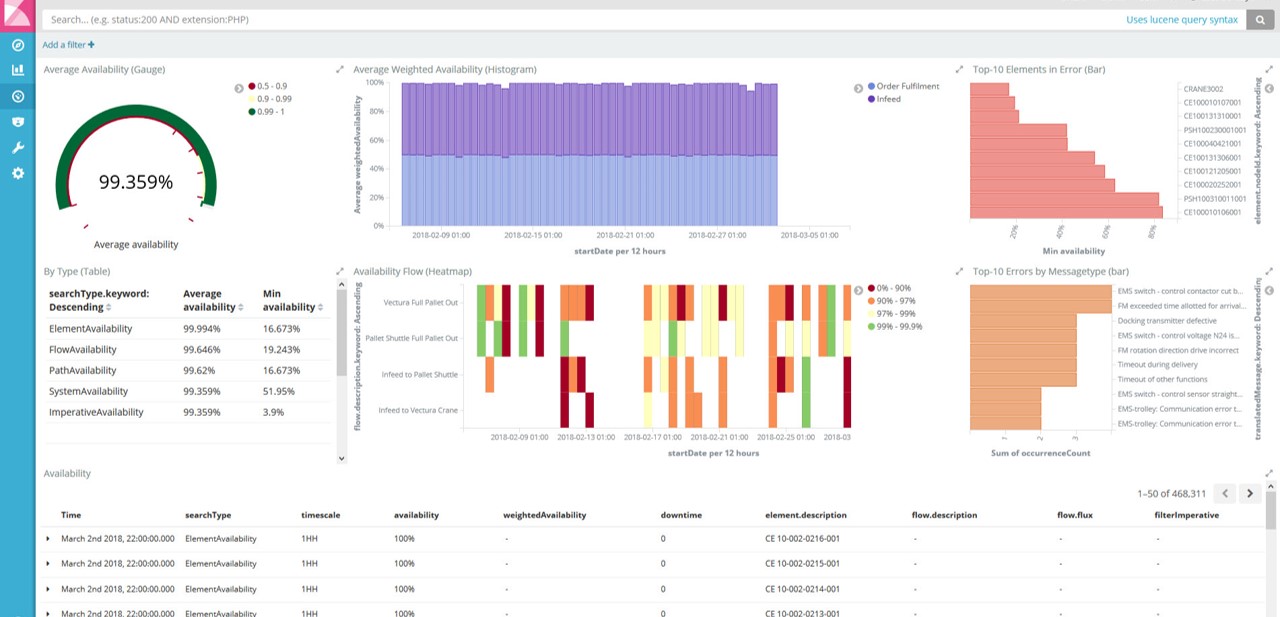Click Add a filter link
This screenshot has height=617, width=1280.
click(69, 45)
